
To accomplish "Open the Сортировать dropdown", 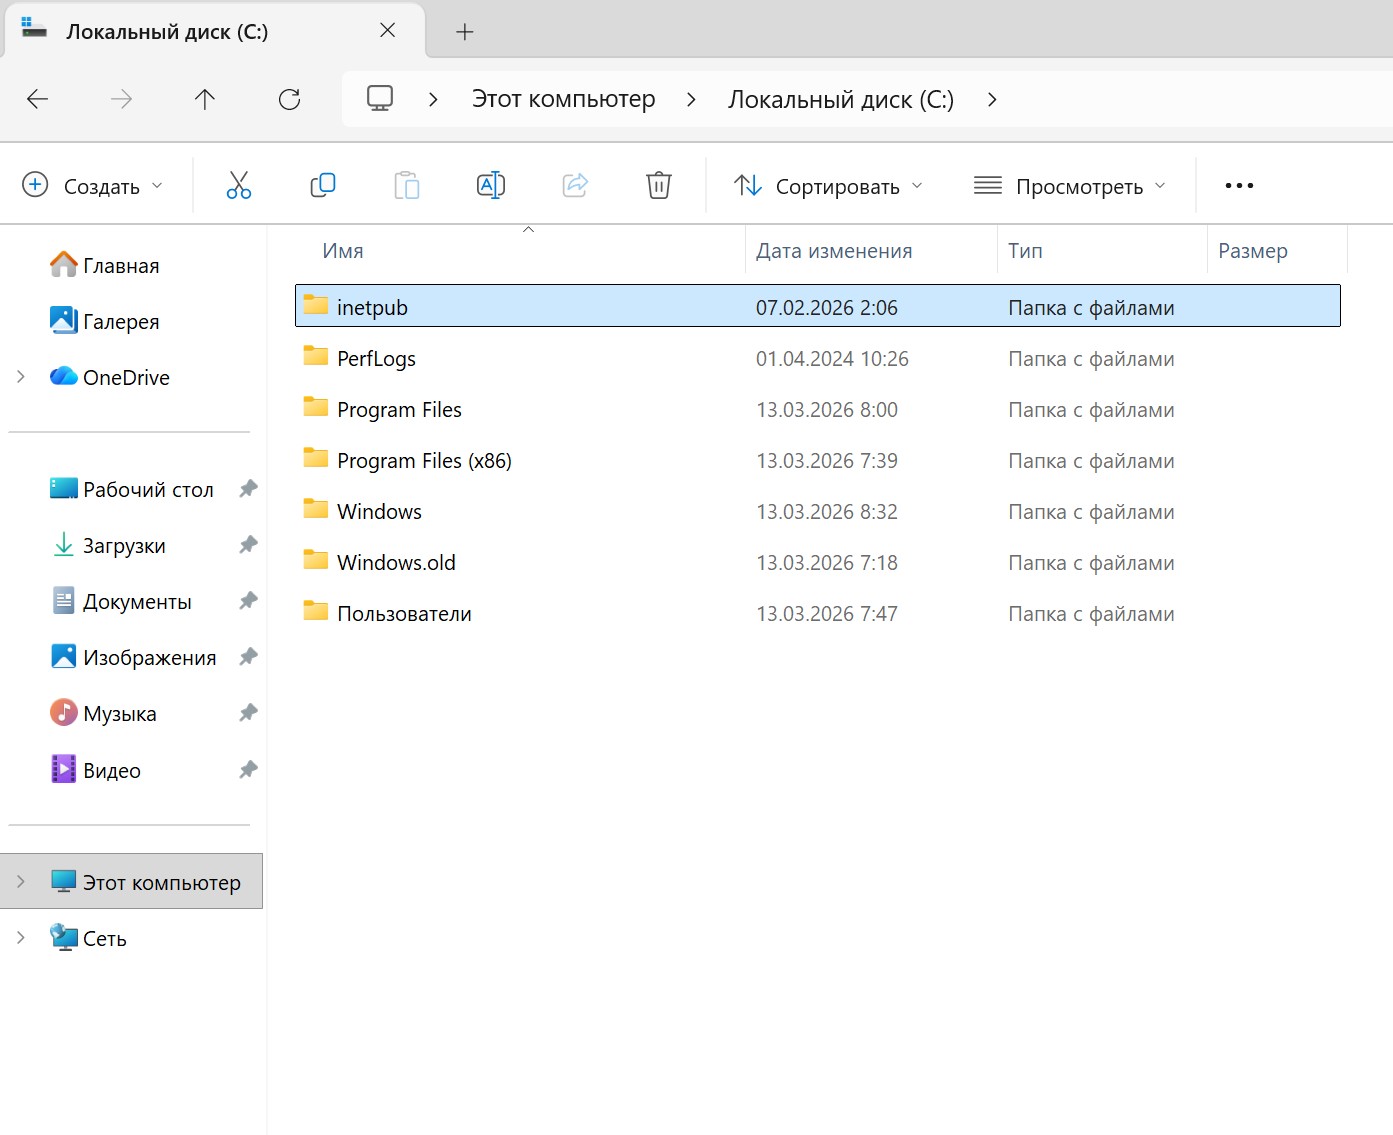I will (x=828, y=186).
